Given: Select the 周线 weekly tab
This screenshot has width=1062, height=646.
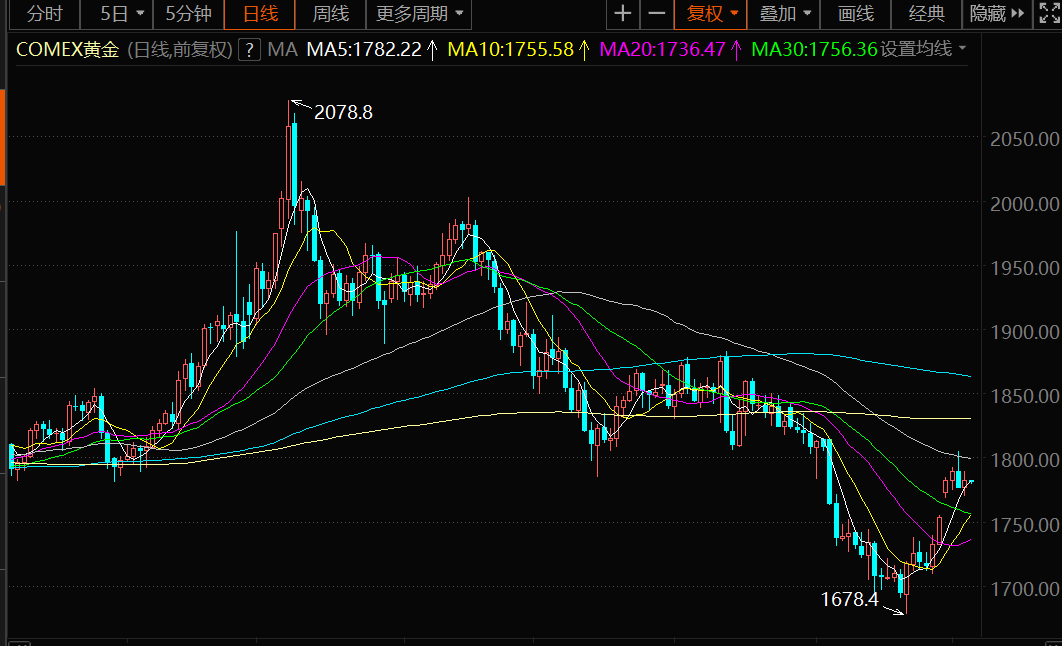Looking at the screenshot, I should [330, 14].
